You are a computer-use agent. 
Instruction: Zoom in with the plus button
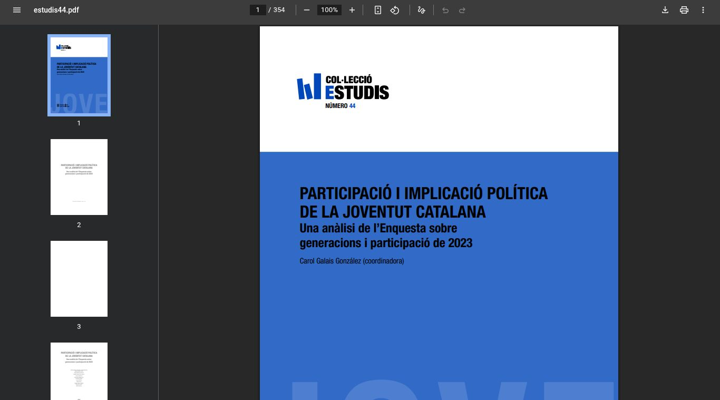(352, 10)
